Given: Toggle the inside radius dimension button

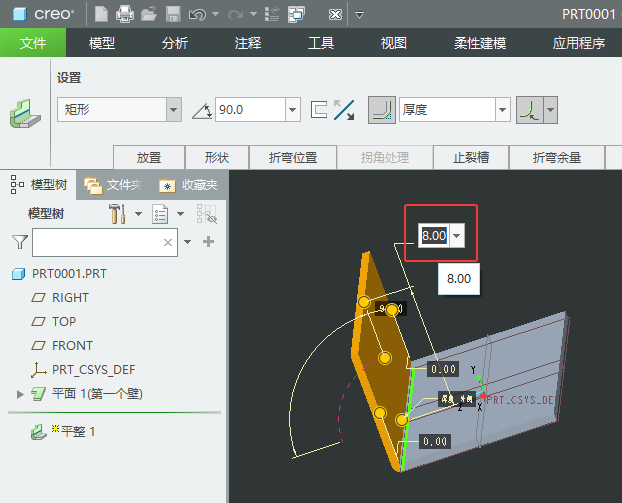Looking at the screenshot, I should pyautogui.click(x=530, y=110).
